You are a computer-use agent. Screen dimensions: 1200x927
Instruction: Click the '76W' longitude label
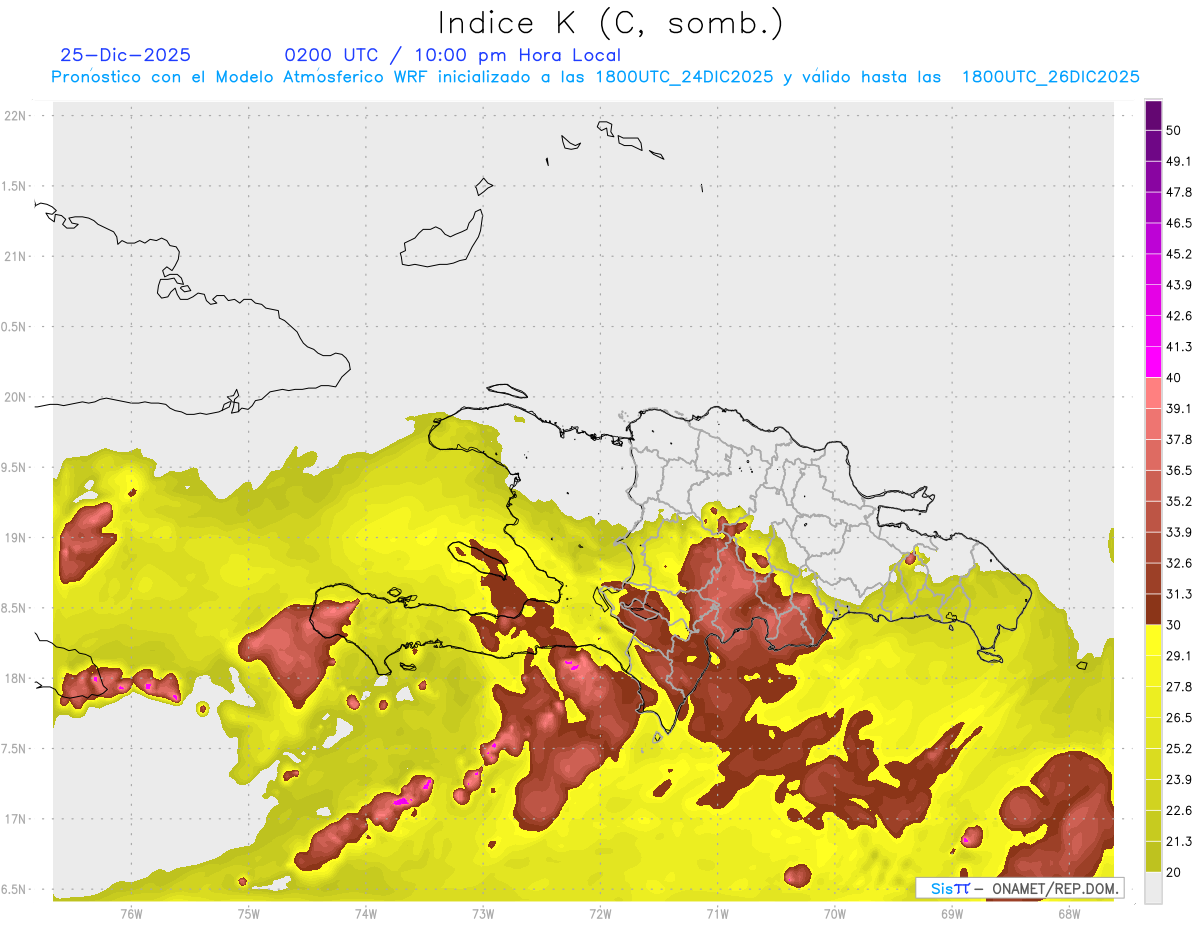tap(131, 914)
